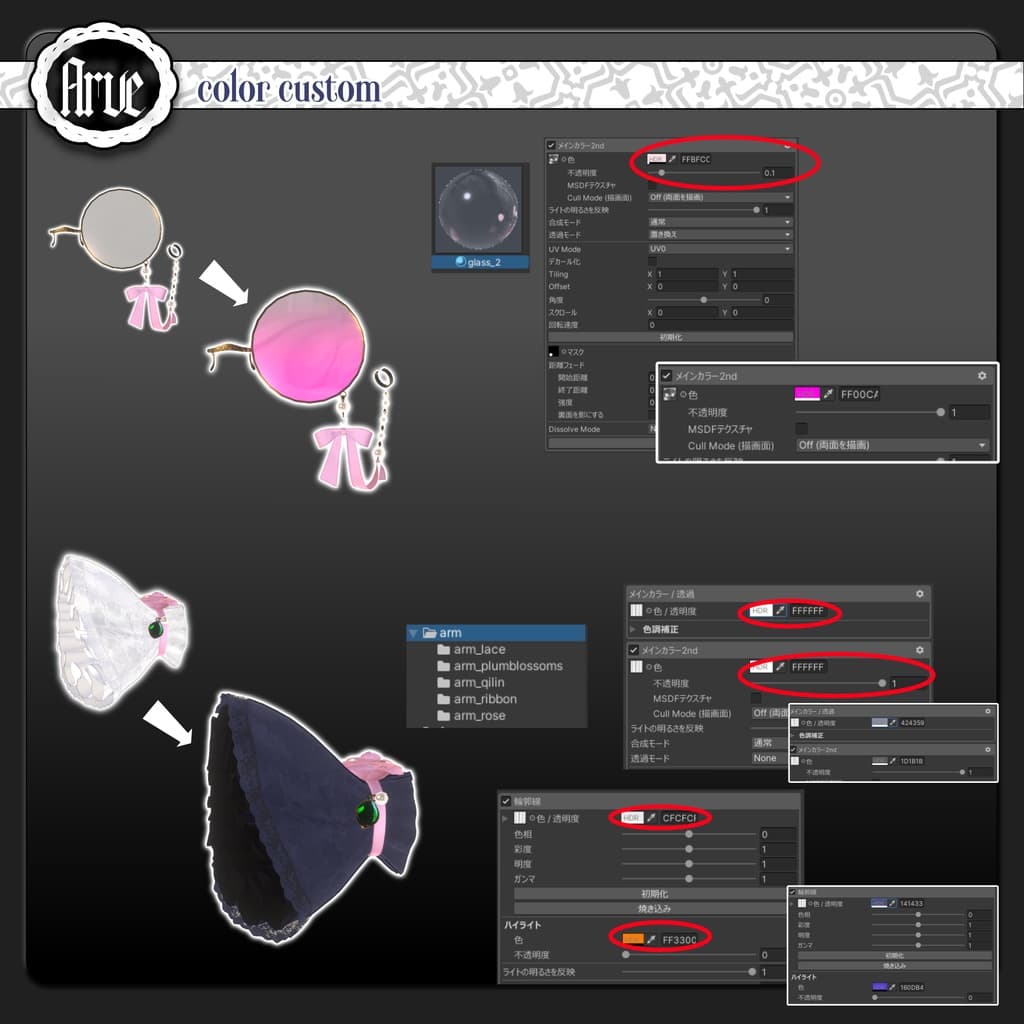Toggle the MSDFテクスチャ checkbox in the magenta panel
This screenshot has width=1024, height=1024.
tap(801, 428)
